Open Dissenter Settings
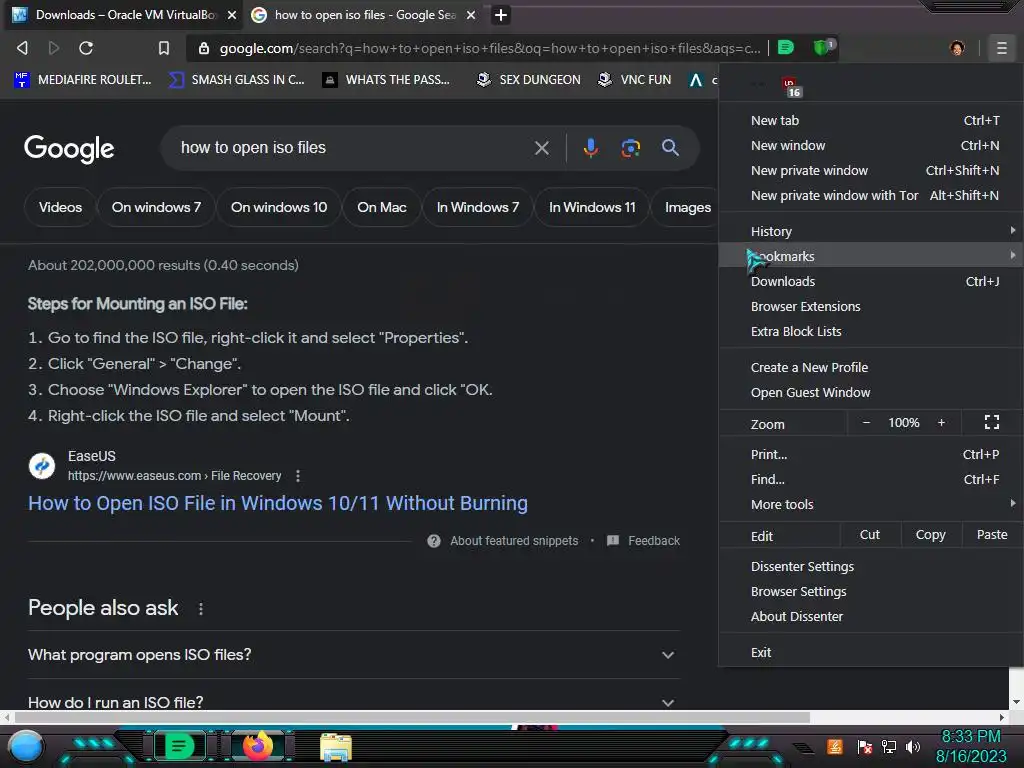 coord(871,566)
